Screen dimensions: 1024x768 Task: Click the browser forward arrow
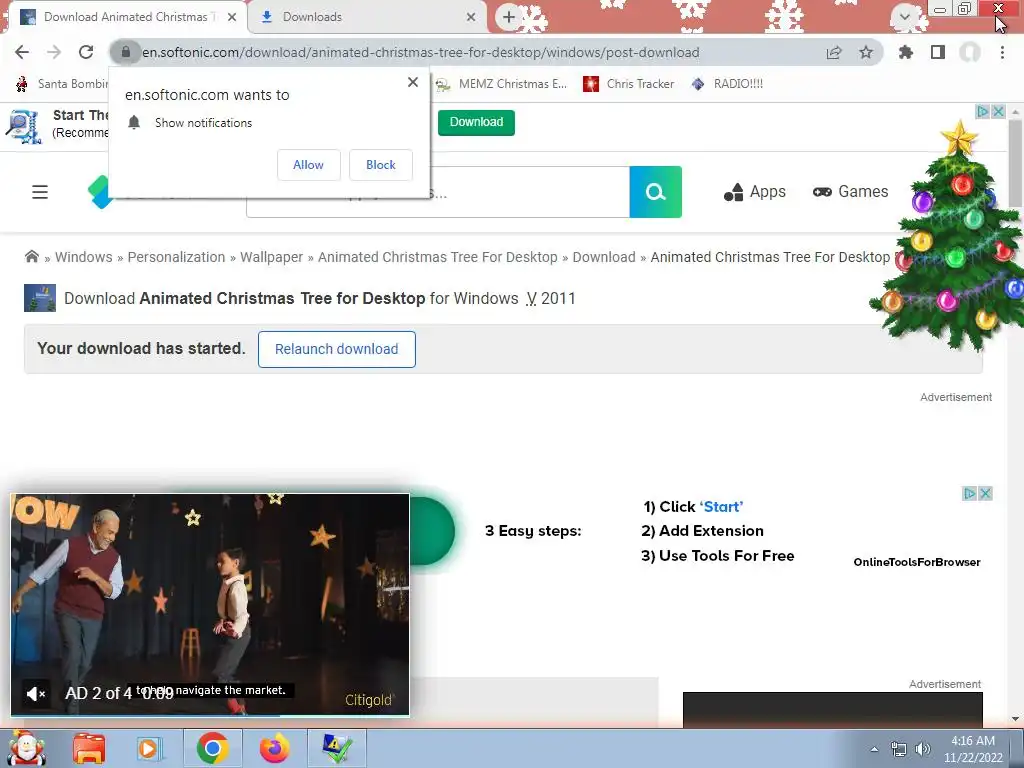pyautogui.click(x=54, y=52)
